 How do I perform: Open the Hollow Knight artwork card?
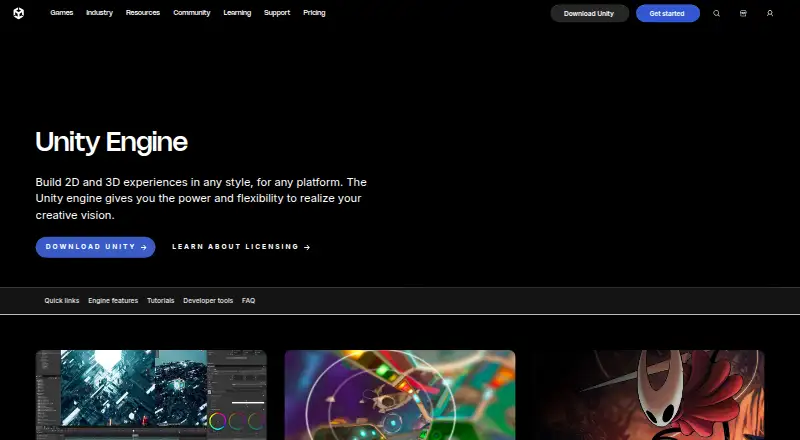[649, 395]
